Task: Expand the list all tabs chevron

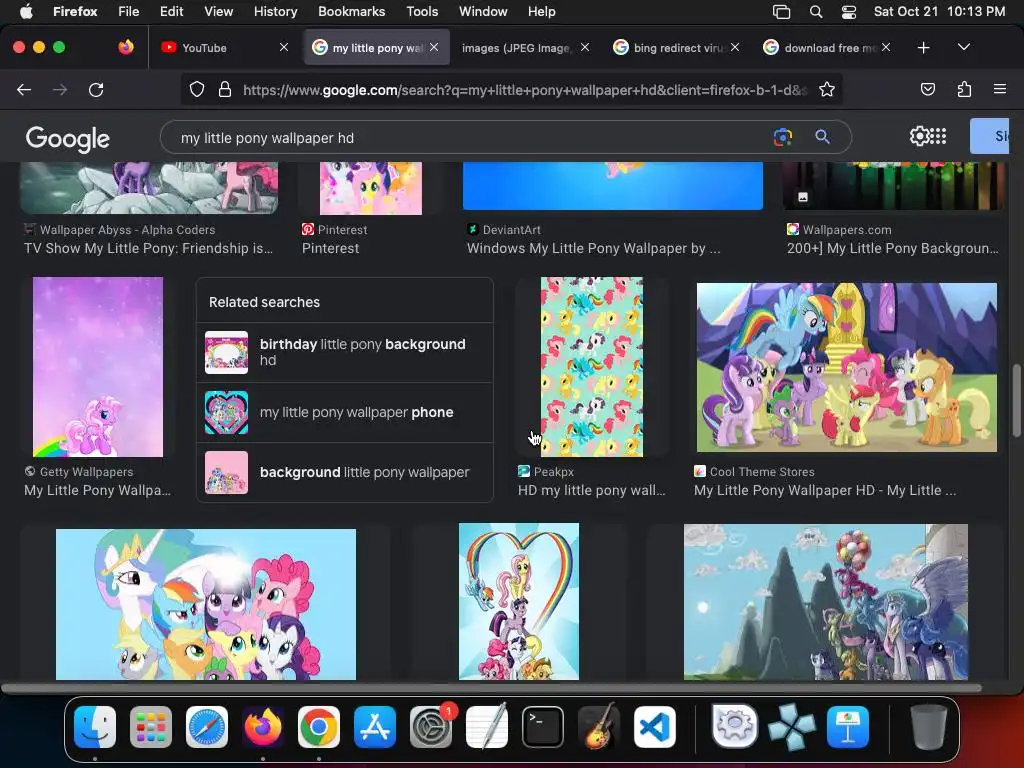Action: (x=963, y=47)
